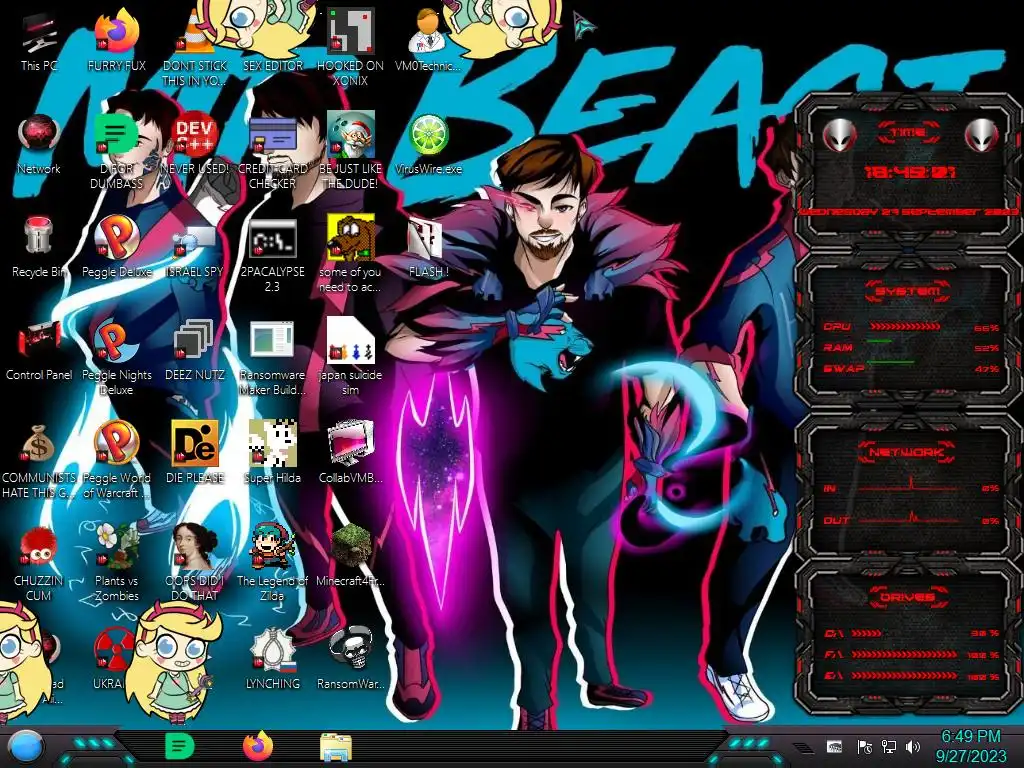
Task: Click the C:\ drive usage bar
Action: click(866, 633)
